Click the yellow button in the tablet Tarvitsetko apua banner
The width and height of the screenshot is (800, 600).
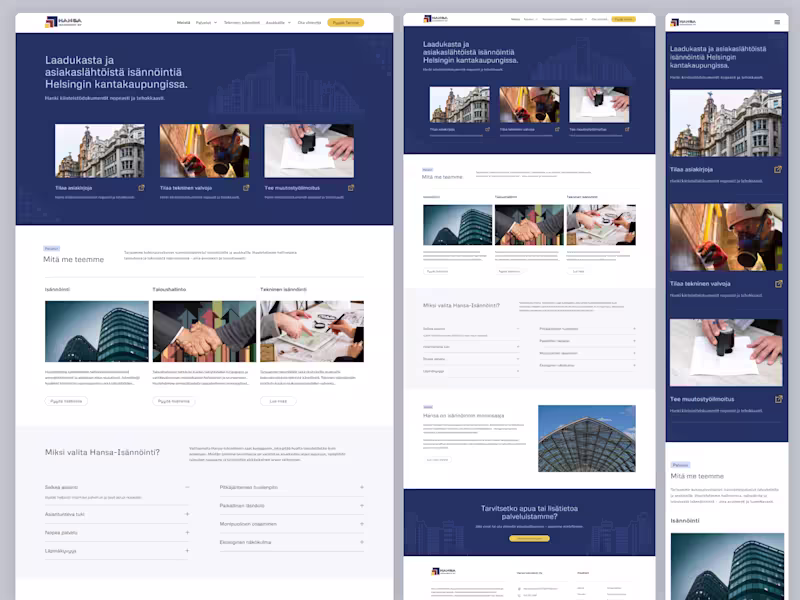click(x=529, y=538)
